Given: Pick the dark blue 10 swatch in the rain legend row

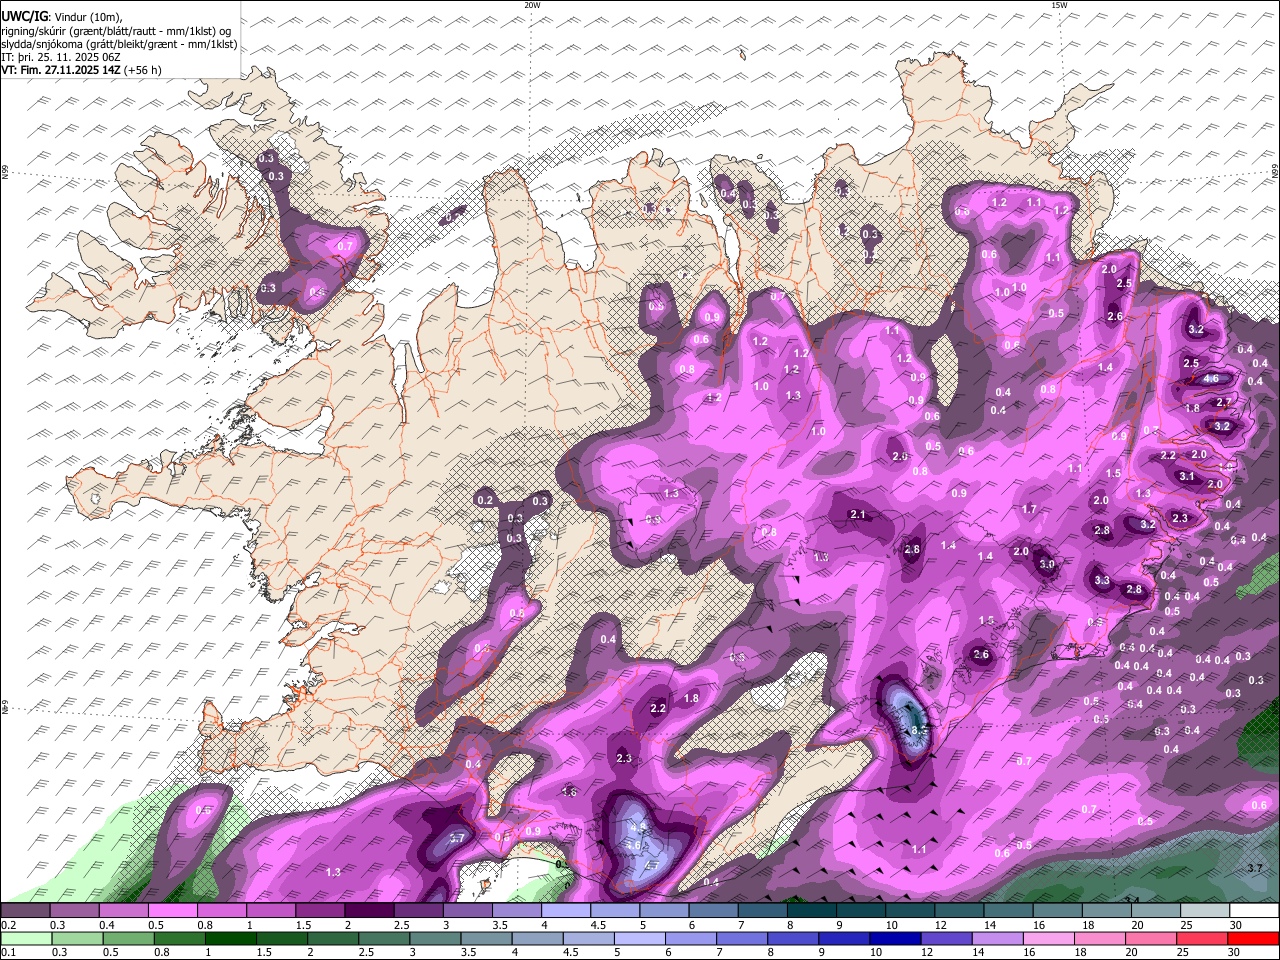Looking at the screenshot, I should pos(895,938).
